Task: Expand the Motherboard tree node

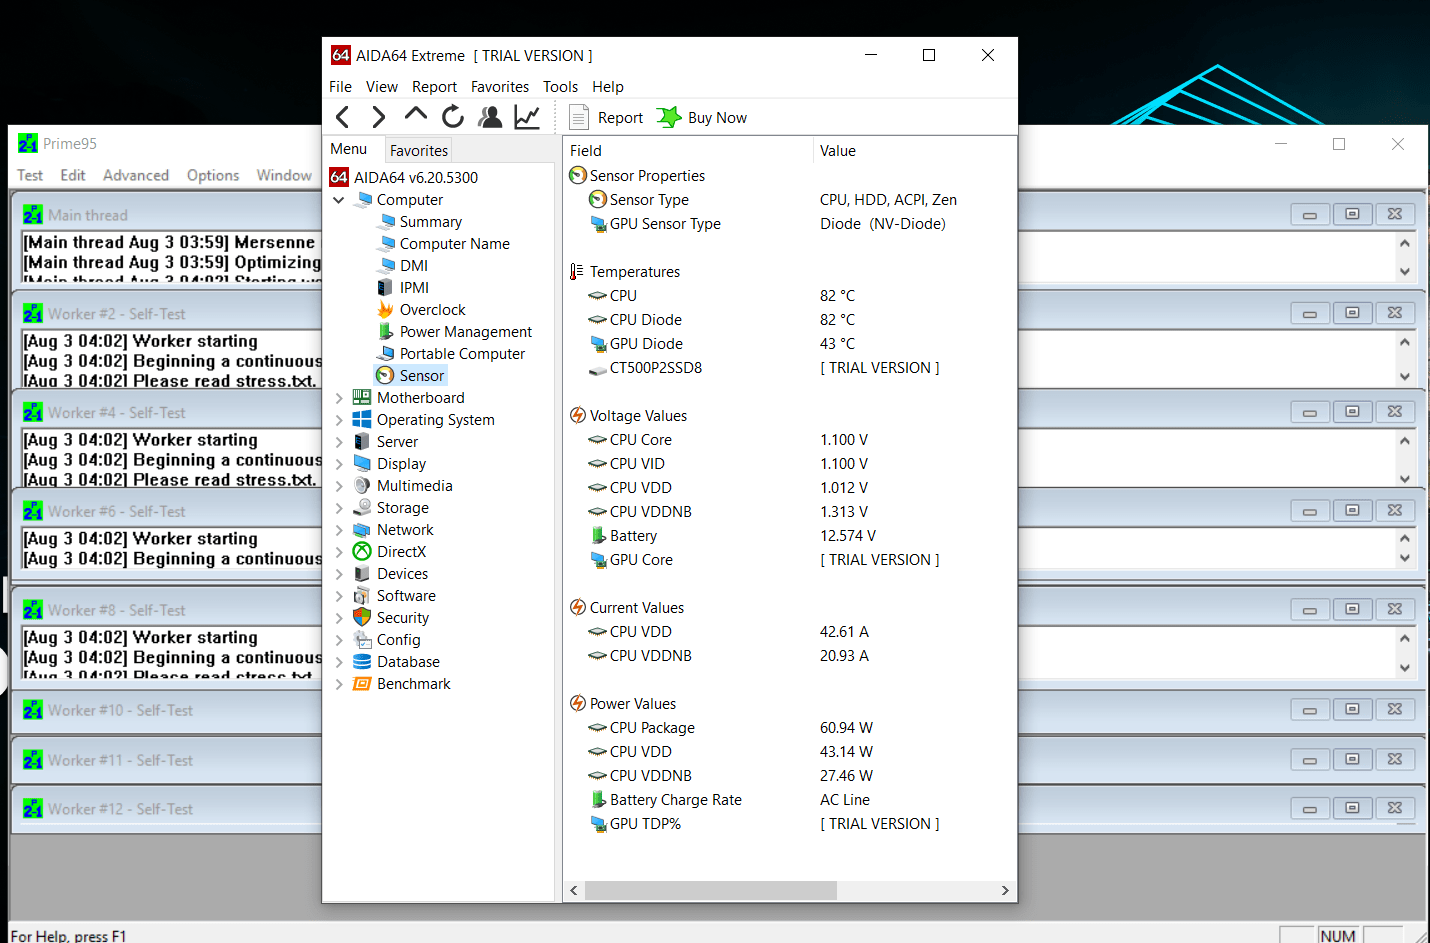Action: click(x=339, y=398)
